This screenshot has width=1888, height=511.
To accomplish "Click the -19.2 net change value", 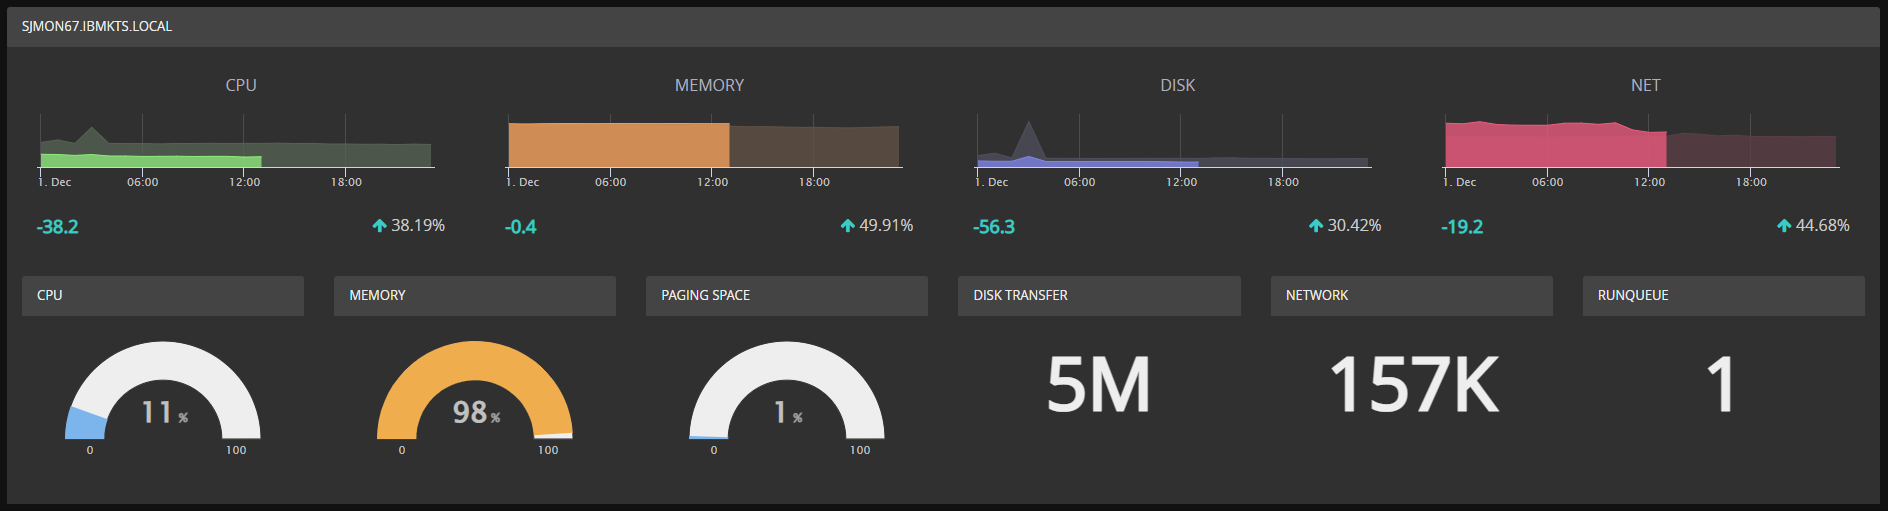I will (x=1462, y=227).
